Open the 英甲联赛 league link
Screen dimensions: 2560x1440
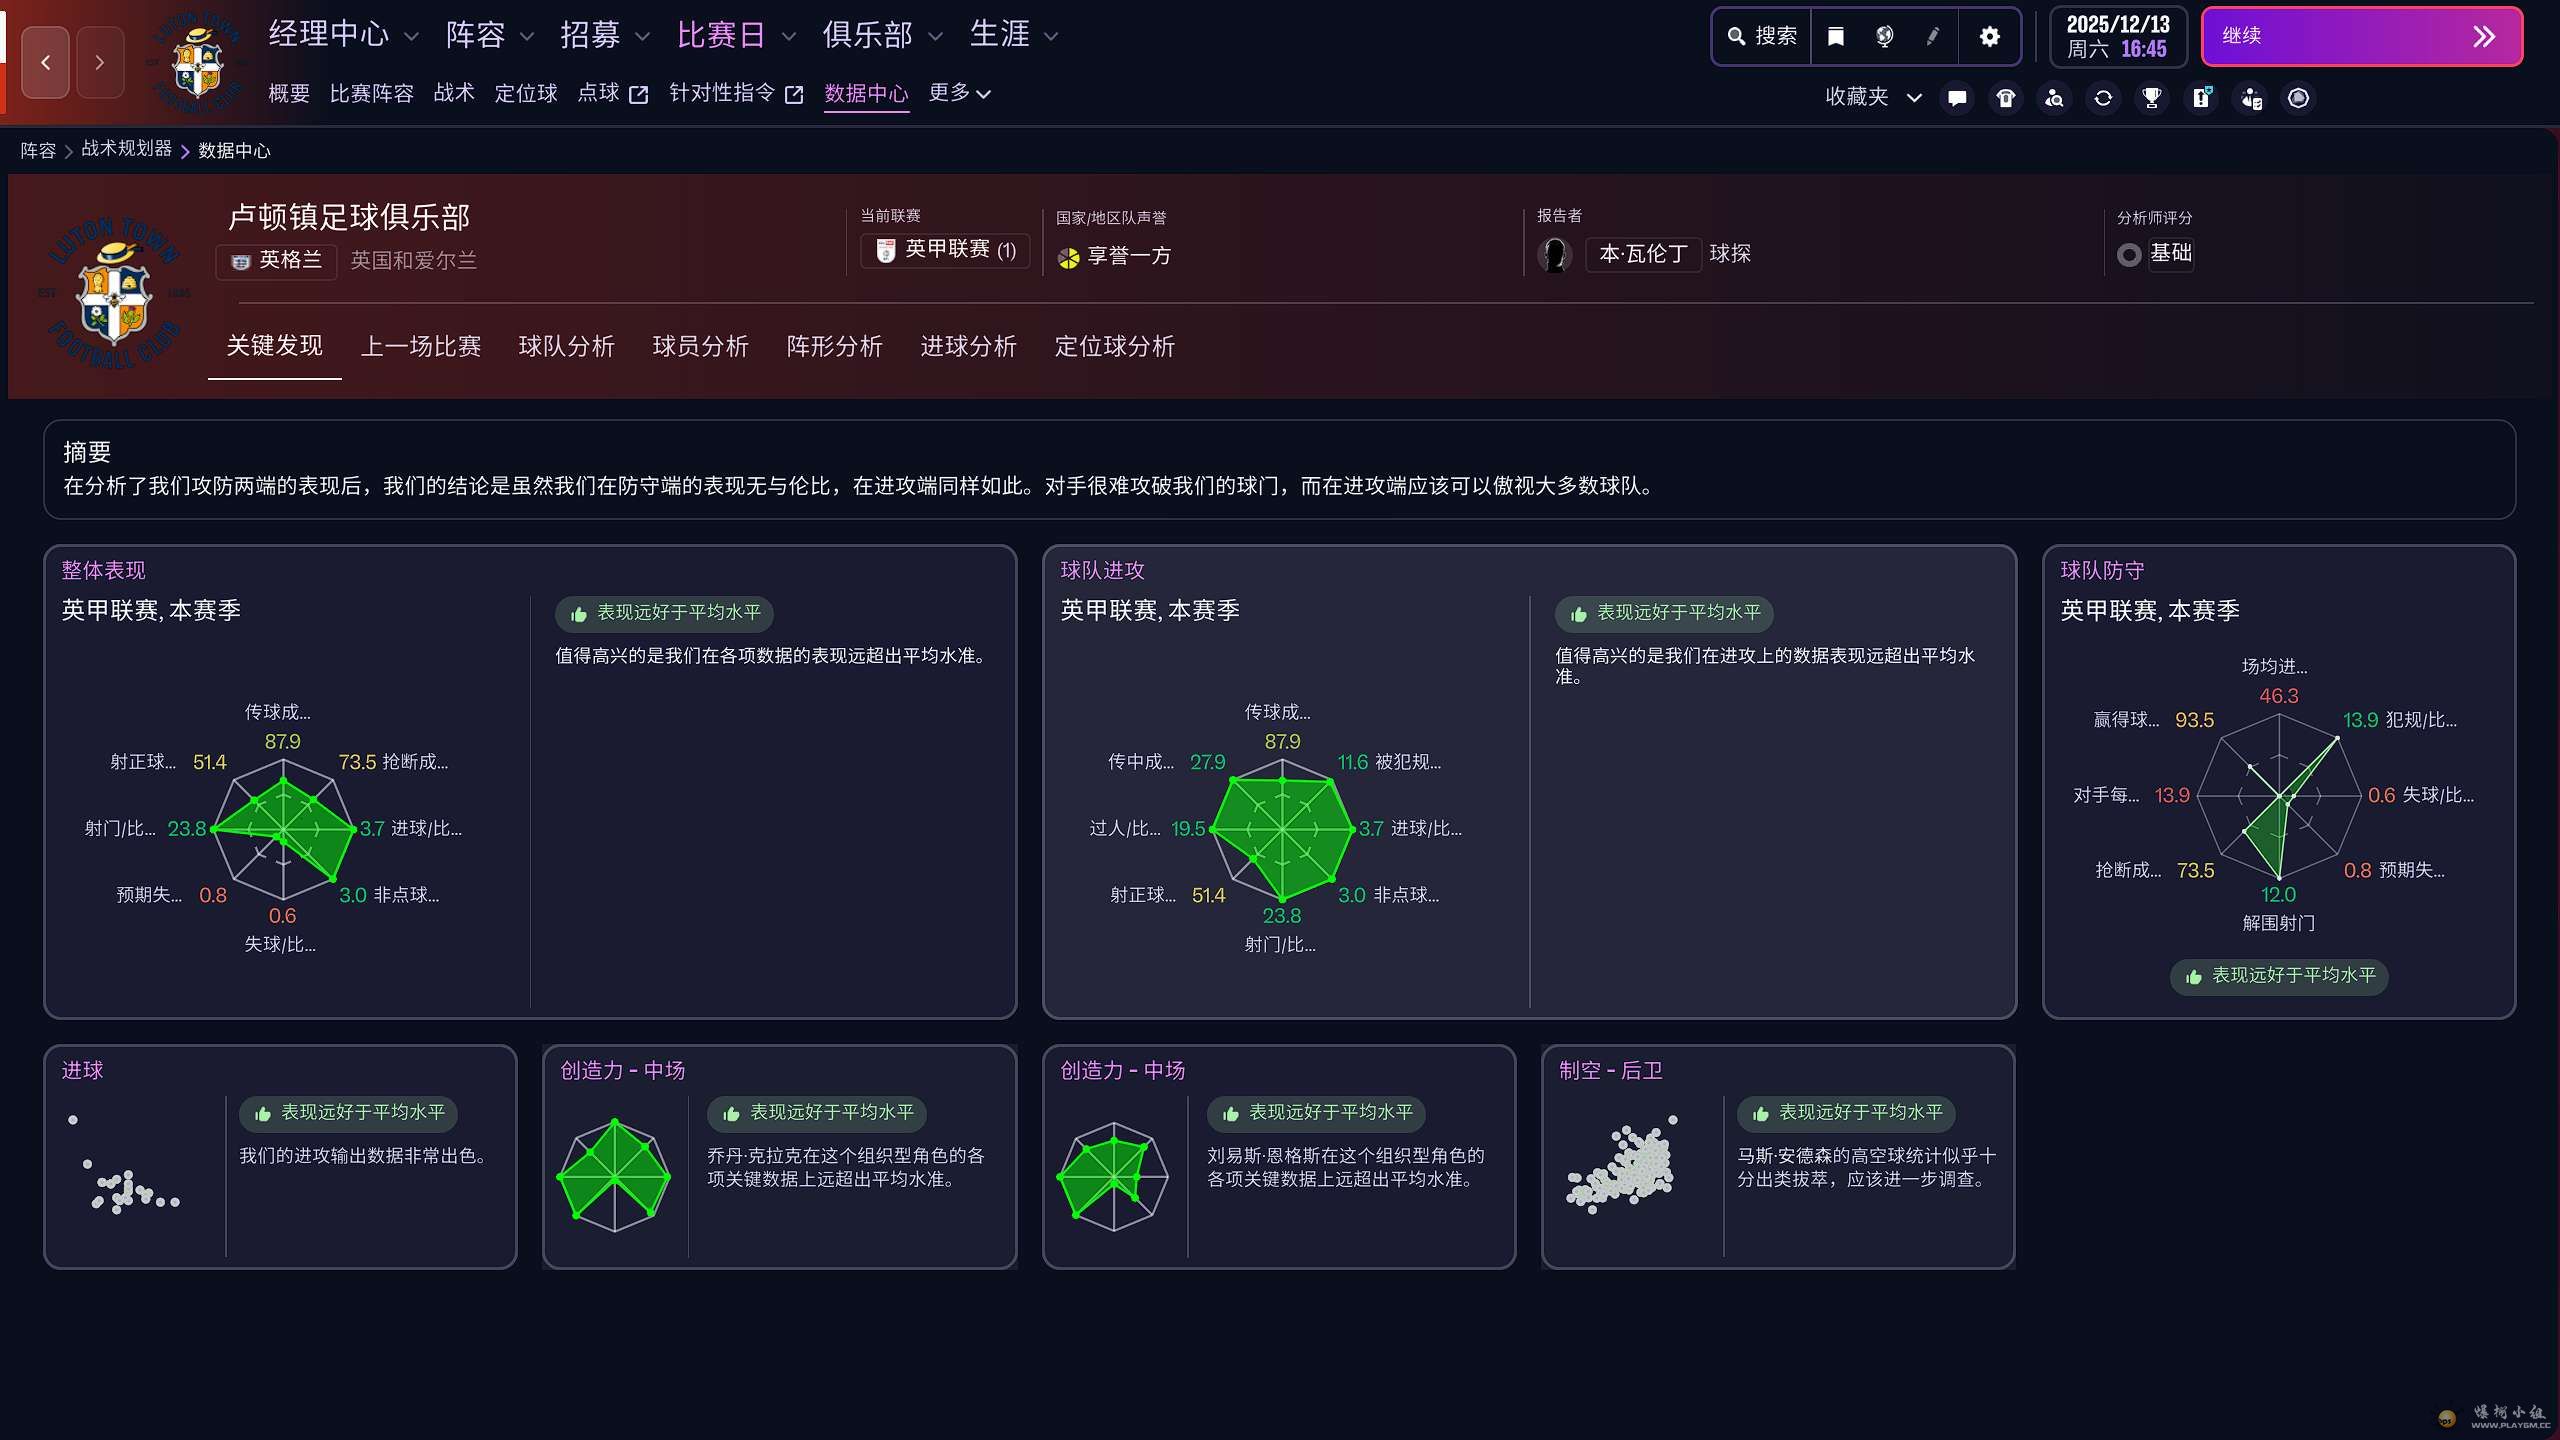tap(946, 250)
